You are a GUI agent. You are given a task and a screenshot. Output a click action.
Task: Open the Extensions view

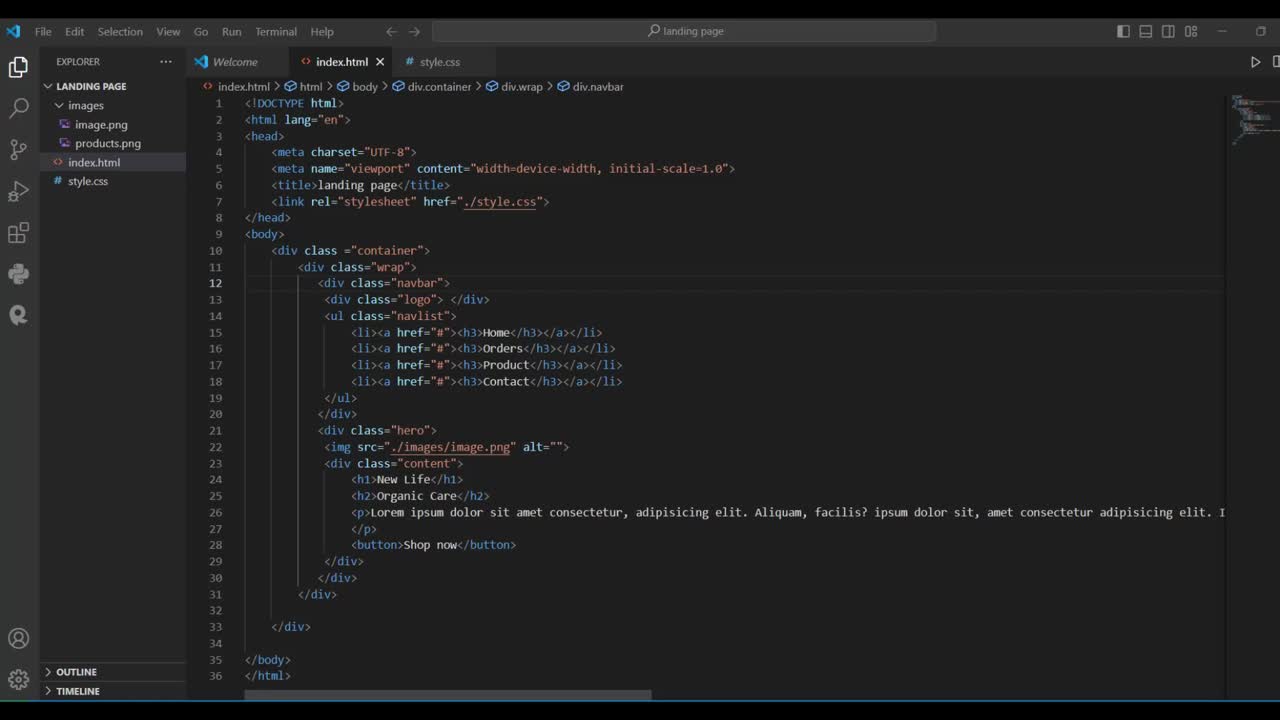18,233
